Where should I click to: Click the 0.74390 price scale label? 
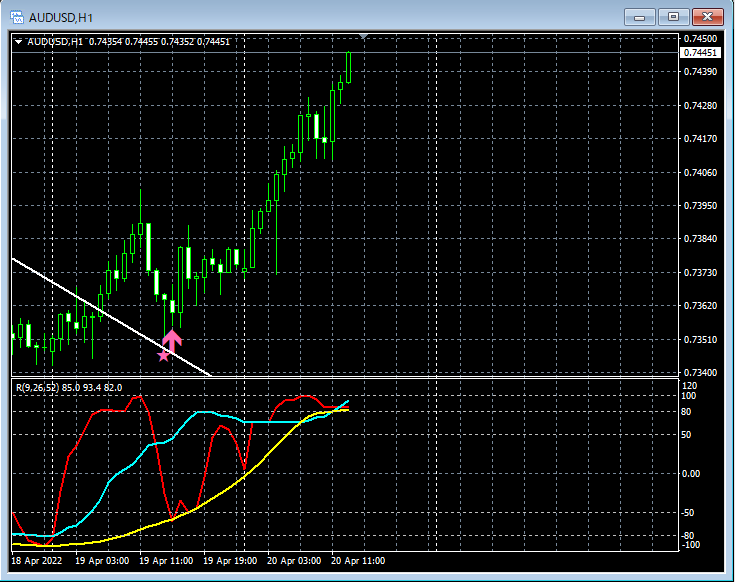click(x=700, y=72)
